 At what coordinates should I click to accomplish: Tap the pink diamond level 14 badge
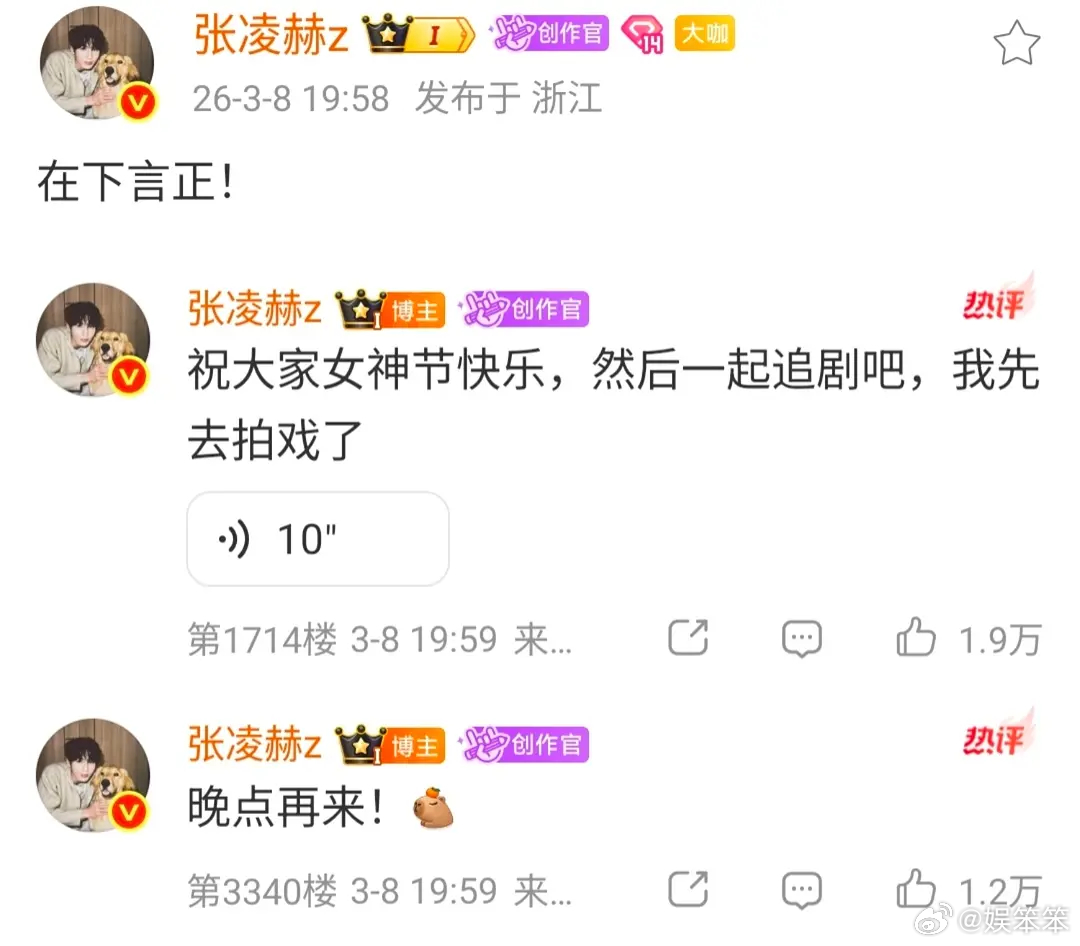tap(642, 34)
